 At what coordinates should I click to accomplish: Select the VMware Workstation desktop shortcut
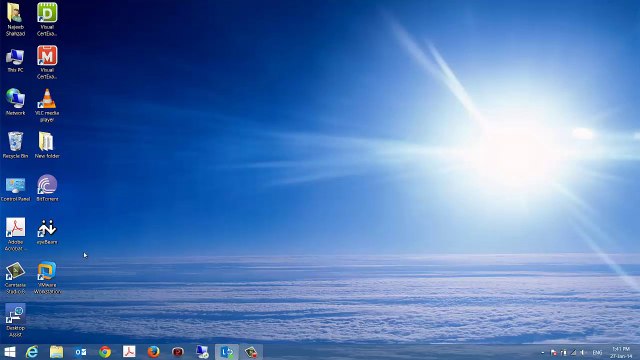pyautogui.click(x=47, y=278)
